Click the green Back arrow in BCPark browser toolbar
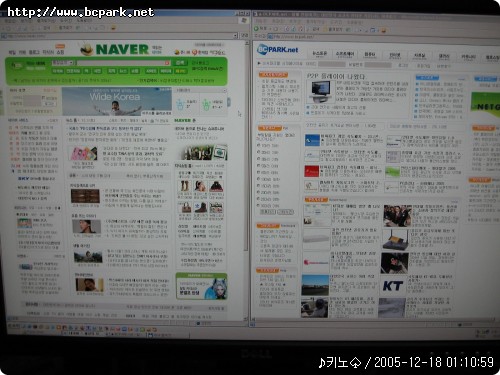Screen dimensions: 500x375 click(x=257, y=29)
